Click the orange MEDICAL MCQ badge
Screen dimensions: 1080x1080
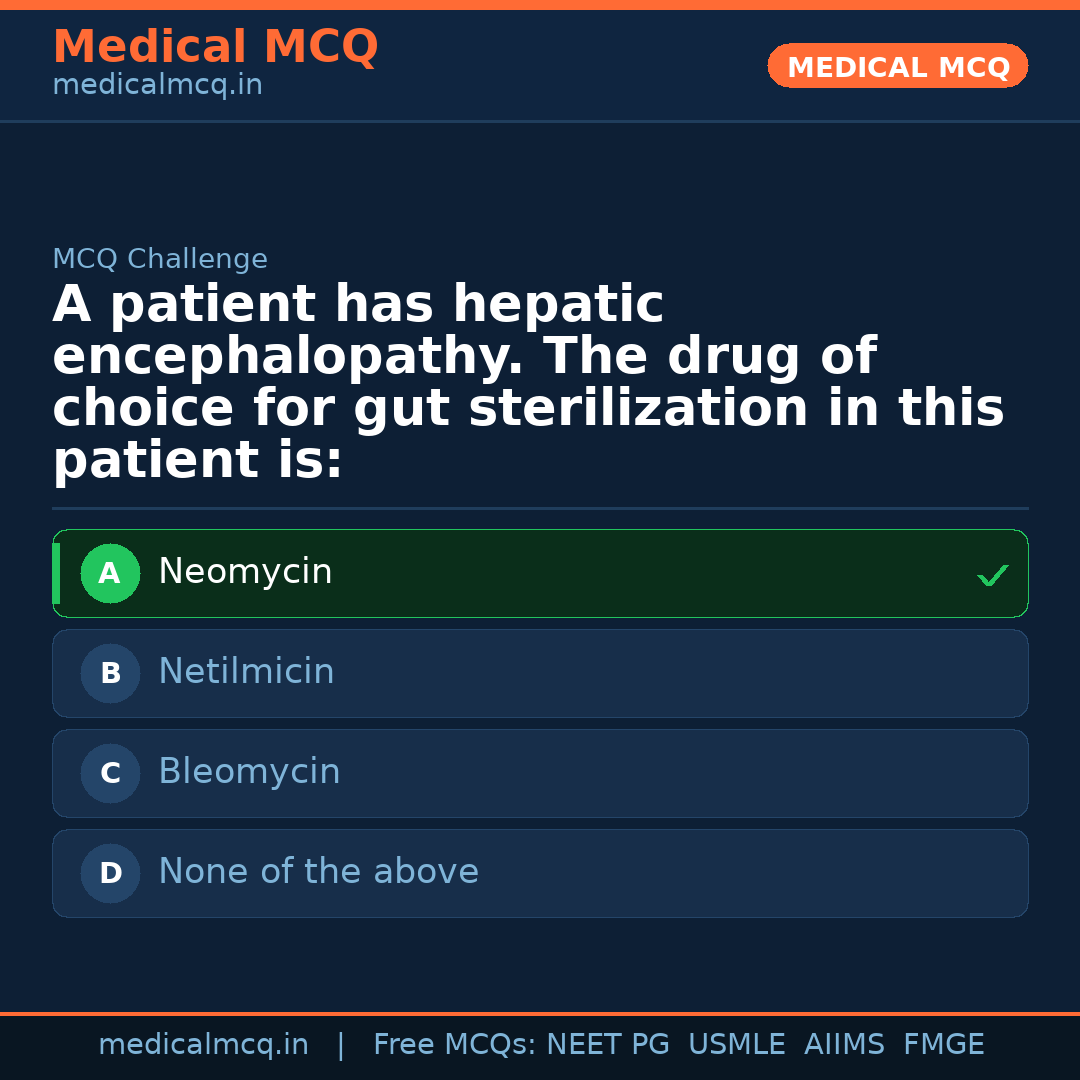point(897,67)
